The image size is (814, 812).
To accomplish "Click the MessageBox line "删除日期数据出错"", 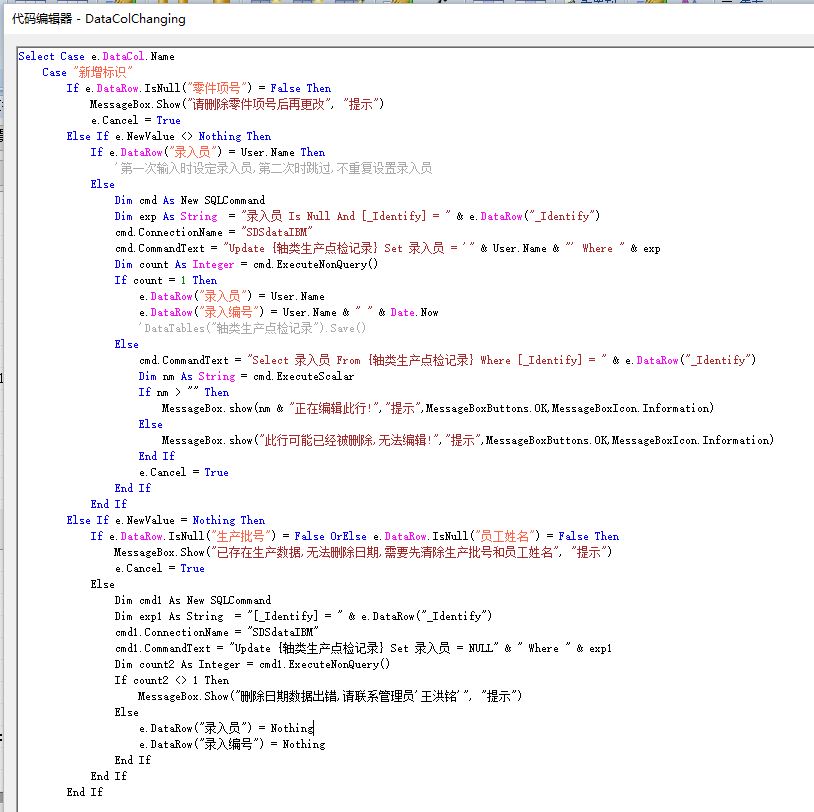I will [x=330, y=696].
